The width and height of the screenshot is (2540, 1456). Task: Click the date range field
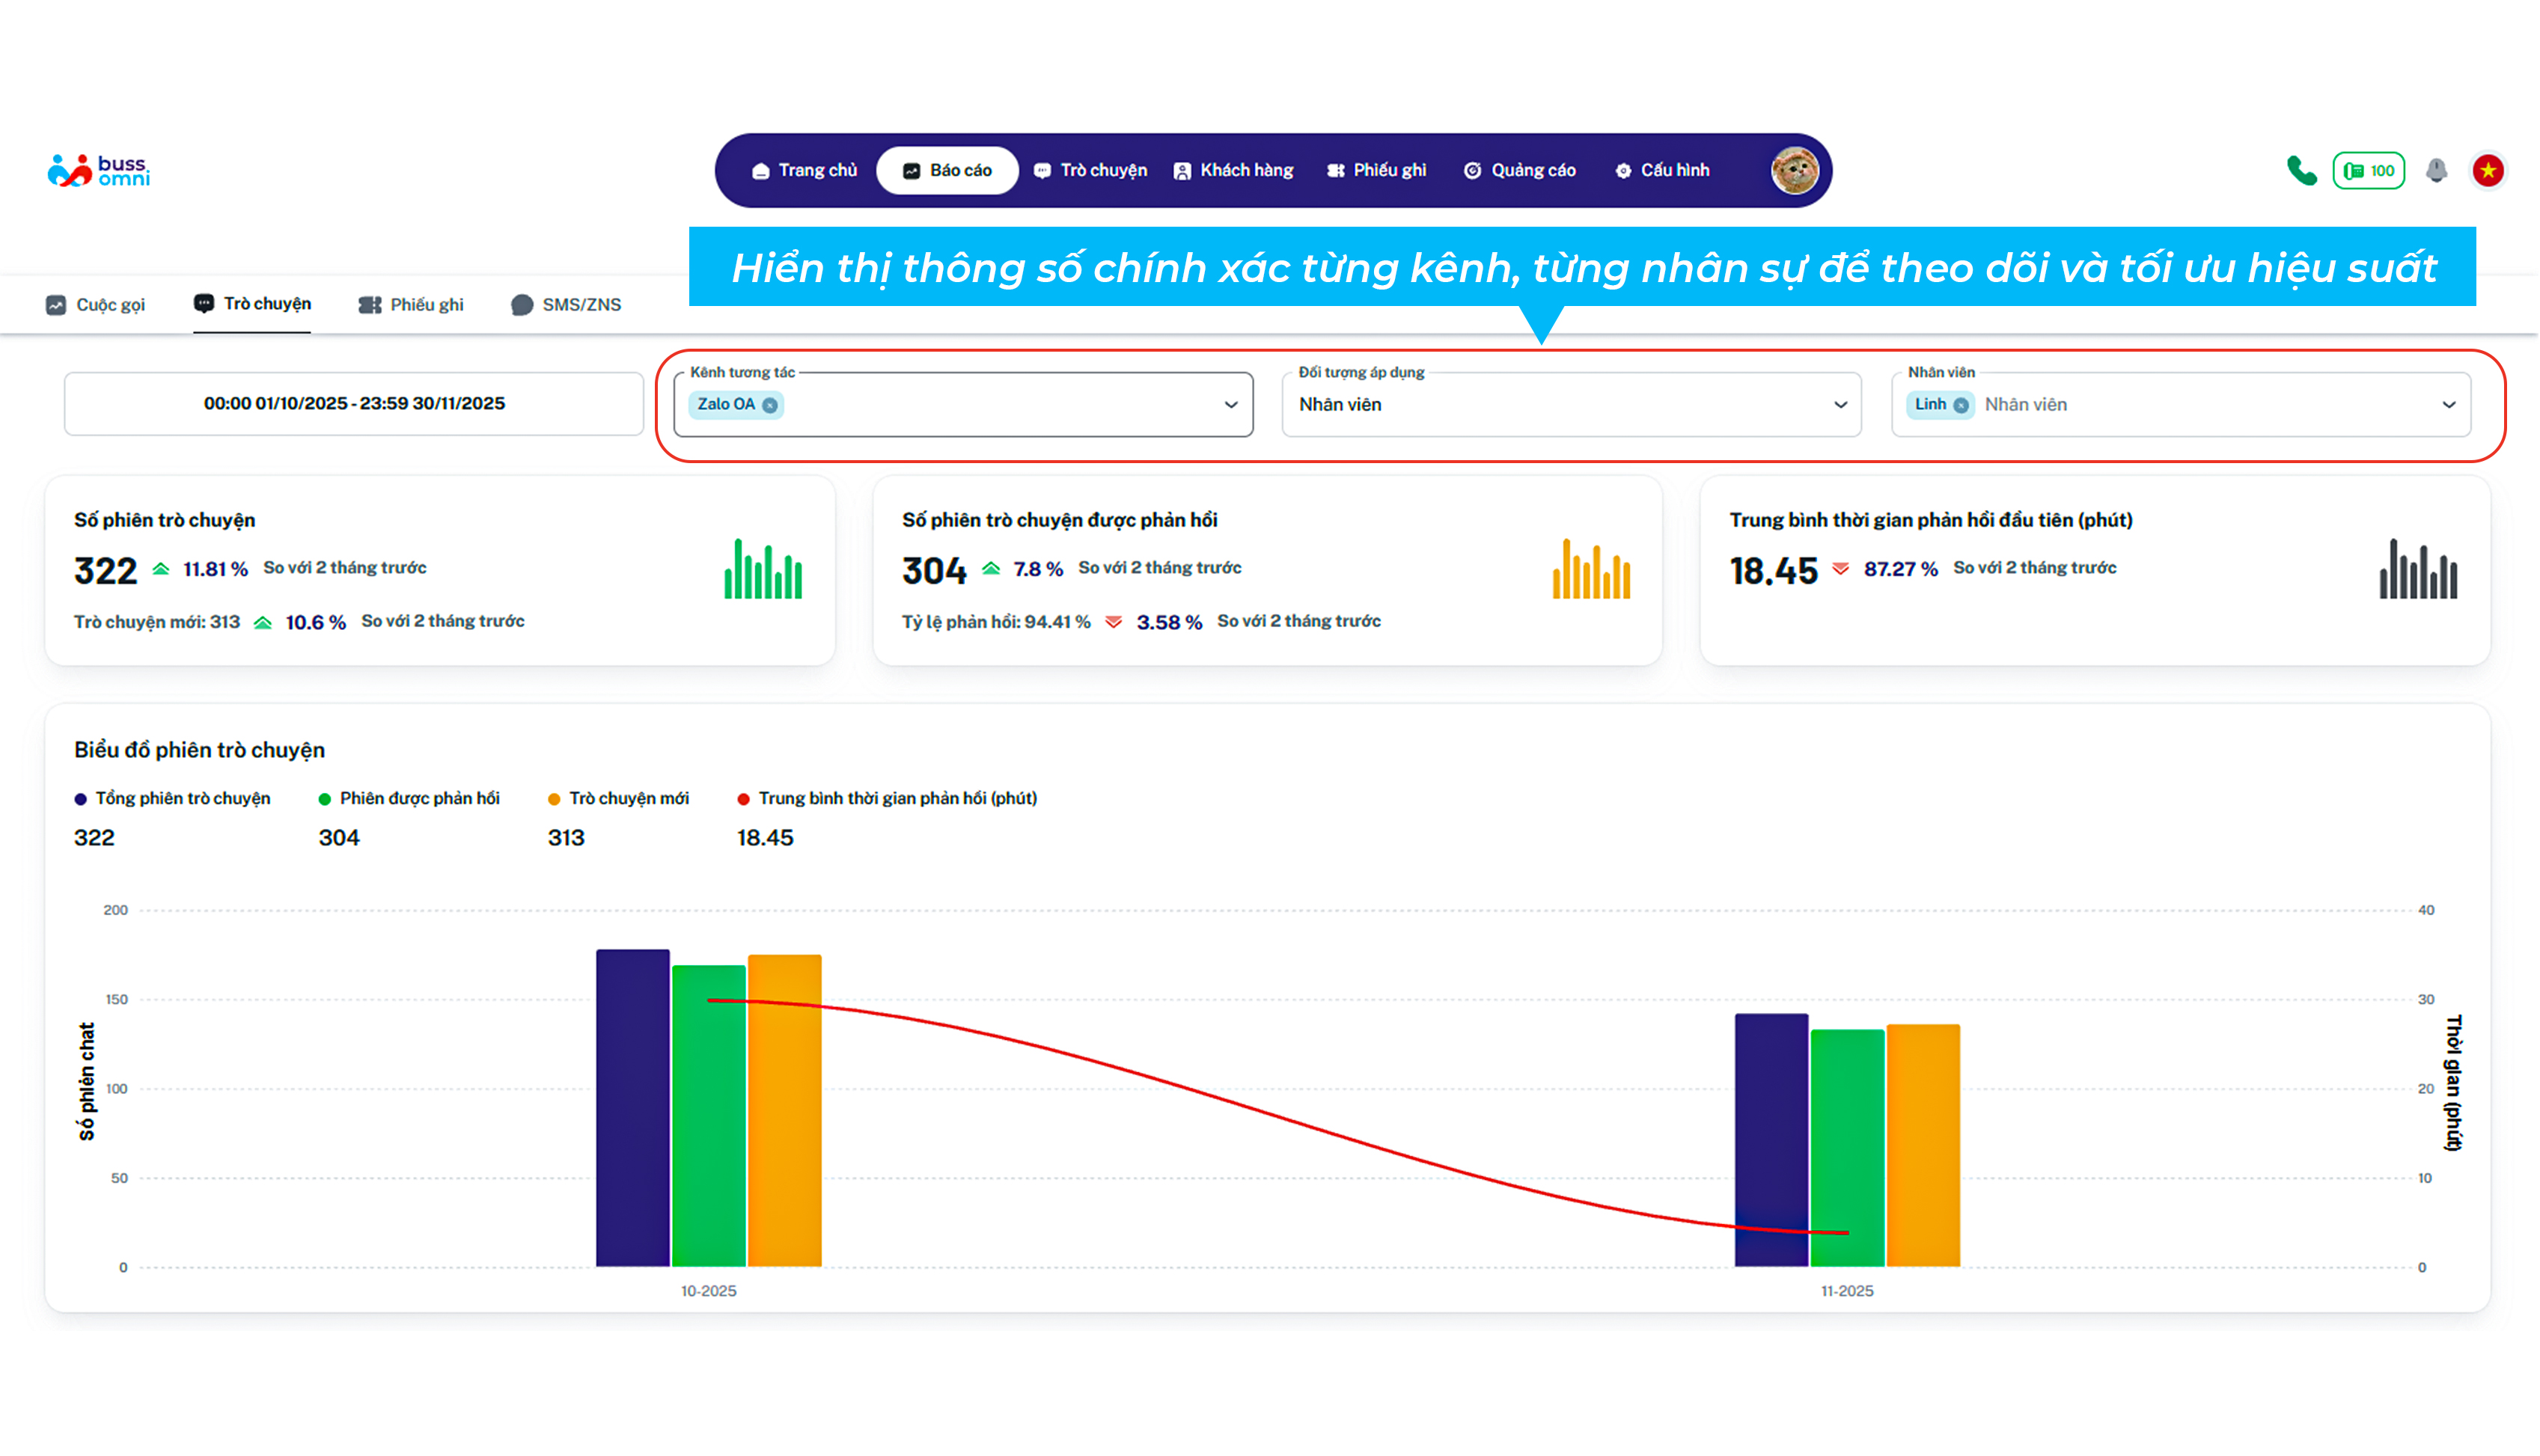[354, 404]
